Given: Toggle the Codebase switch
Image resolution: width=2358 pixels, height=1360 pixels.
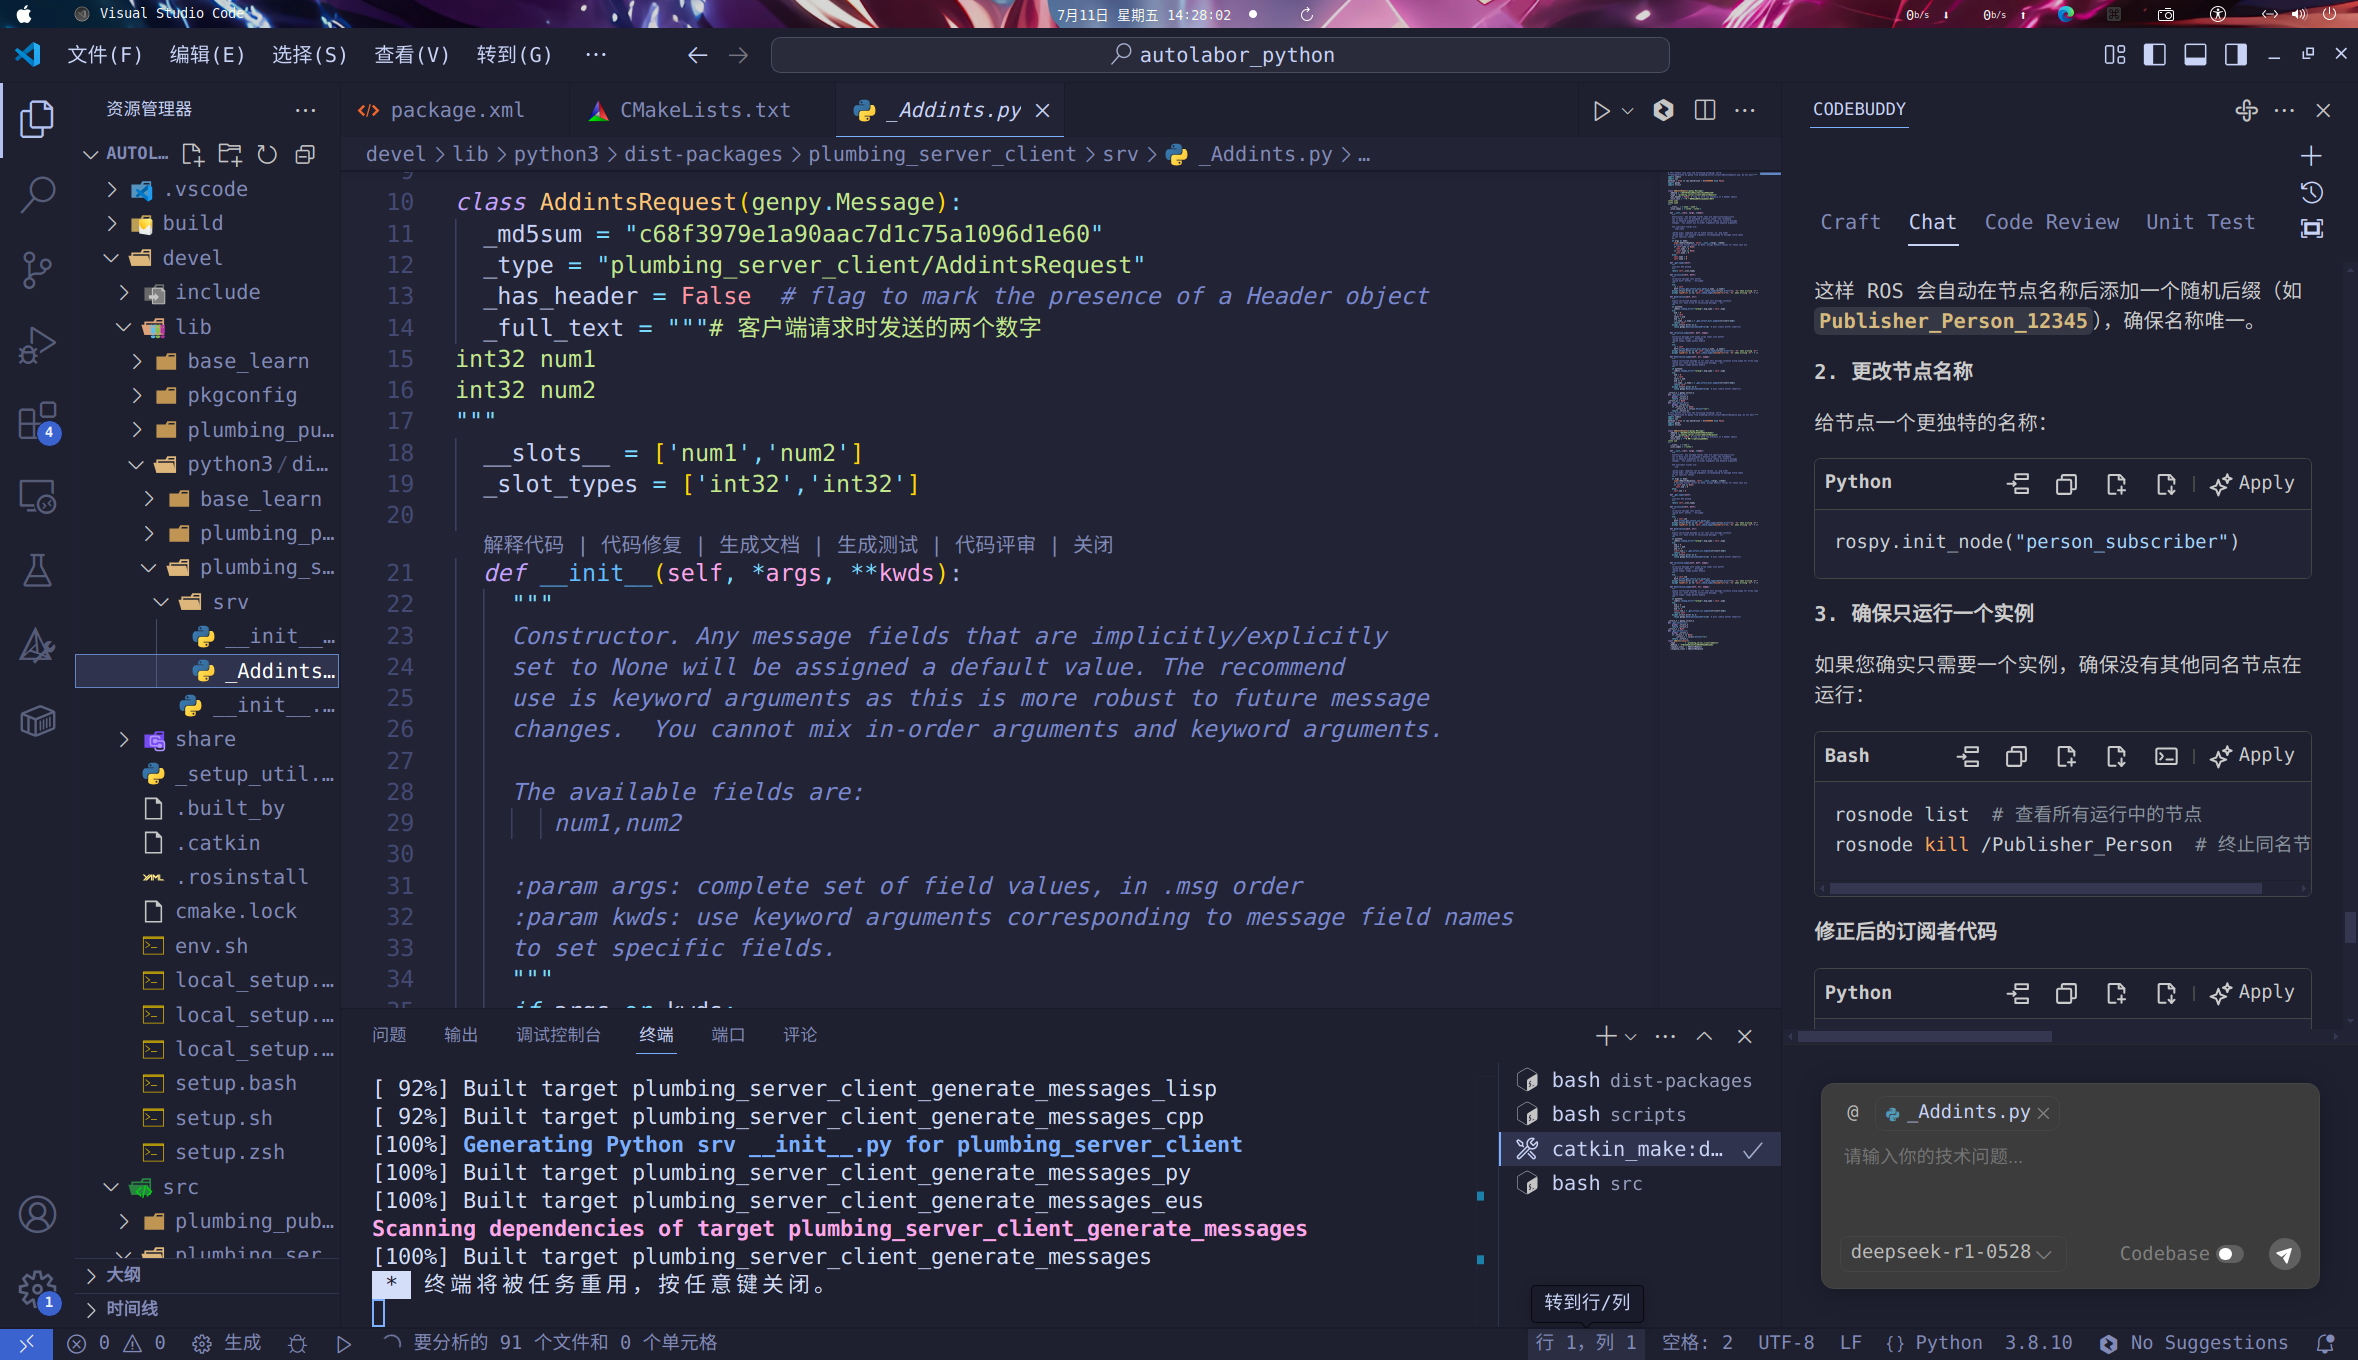Looking at the screenshot, I should tap(2230, 1254).
